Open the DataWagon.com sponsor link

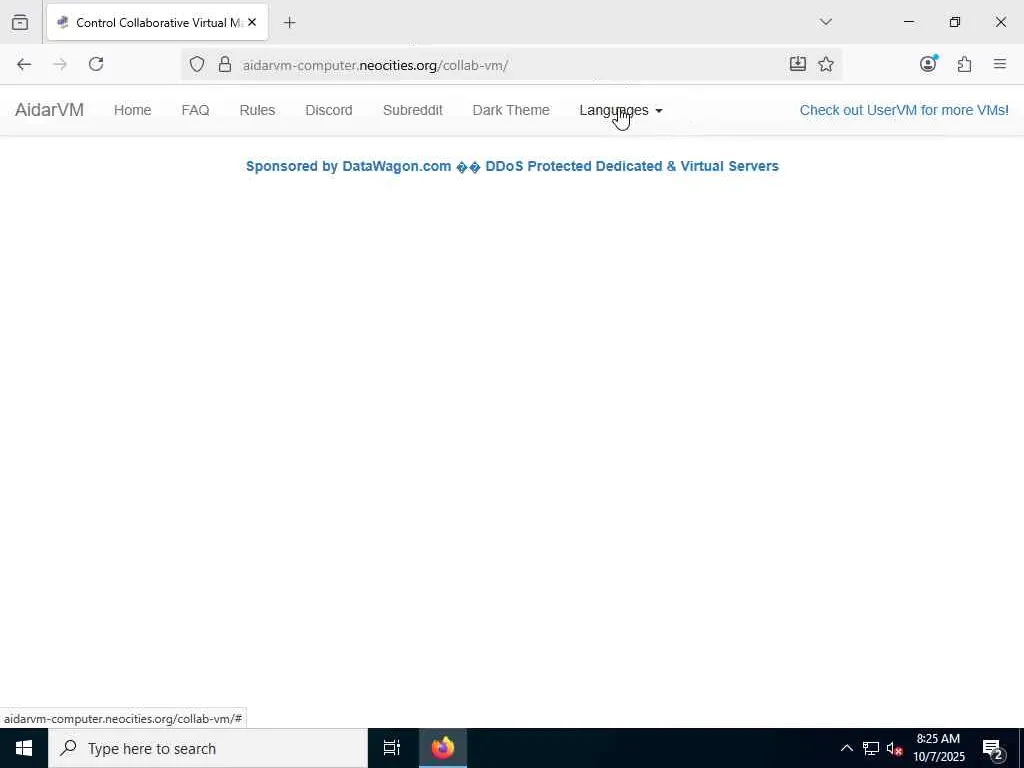click(512, 166)
